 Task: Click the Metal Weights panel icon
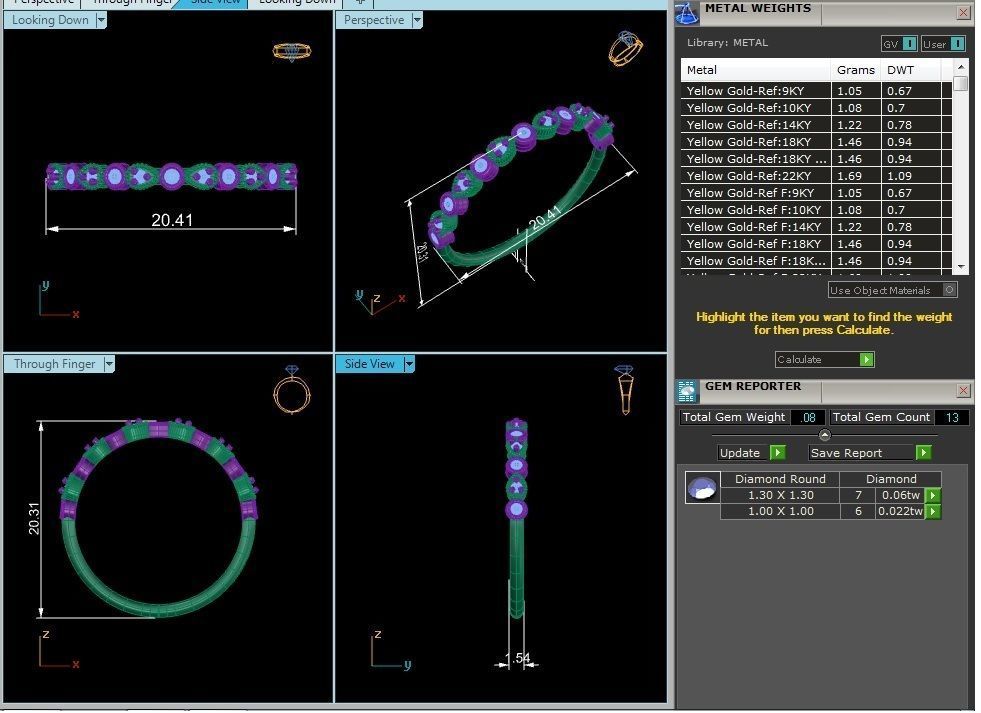[686, 12]
